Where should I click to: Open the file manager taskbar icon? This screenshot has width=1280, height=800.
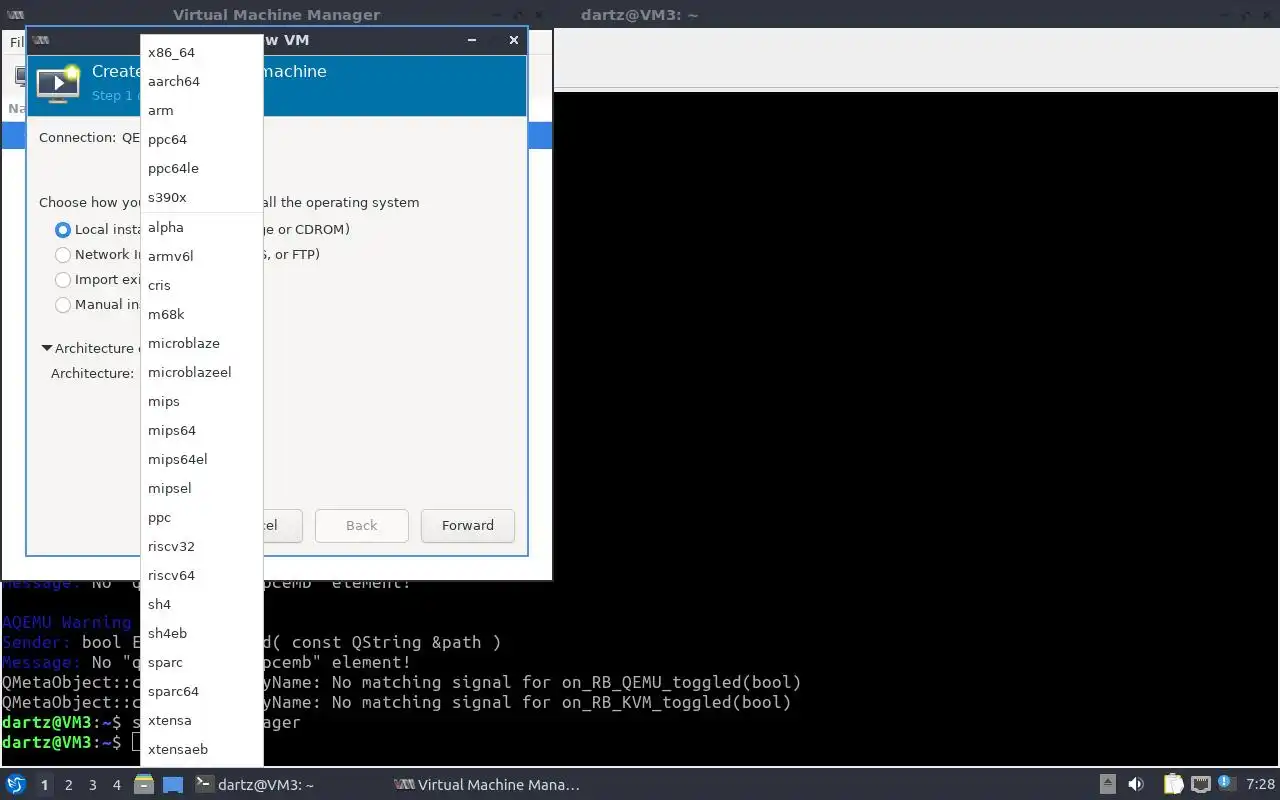(x=143, y=784)
